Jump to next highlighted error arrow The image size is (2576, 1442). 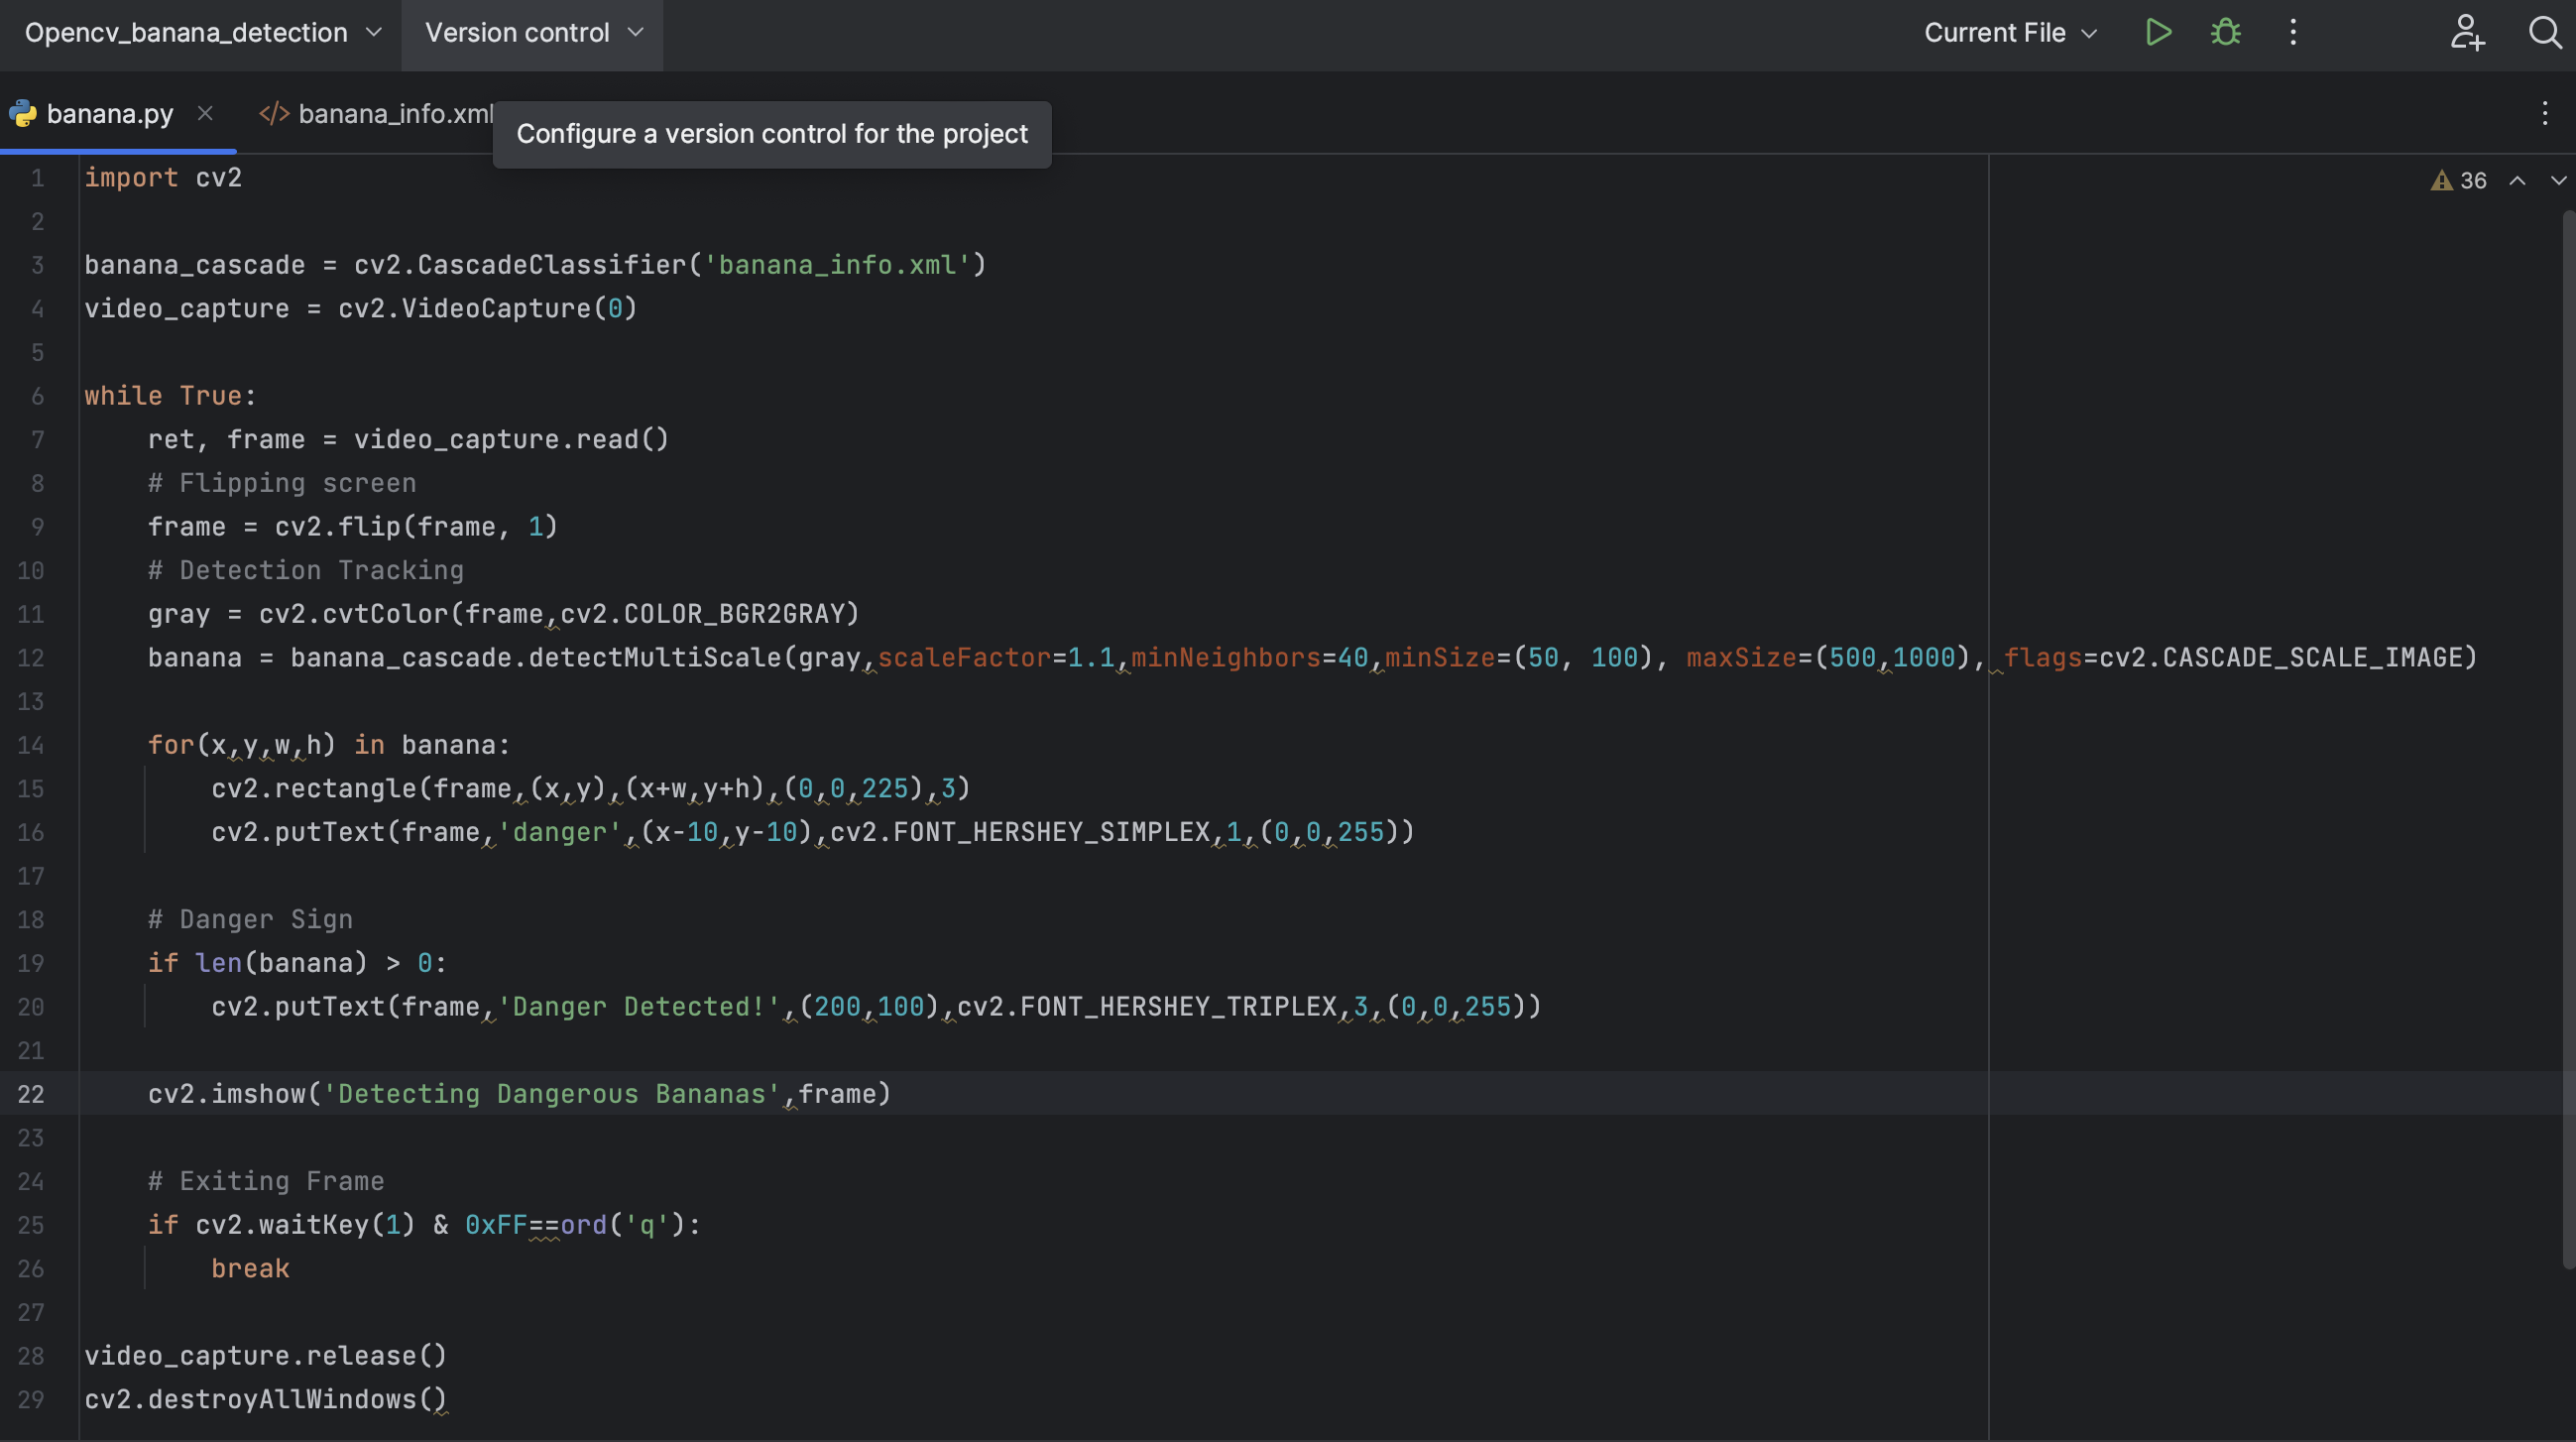click(2557, 181)
